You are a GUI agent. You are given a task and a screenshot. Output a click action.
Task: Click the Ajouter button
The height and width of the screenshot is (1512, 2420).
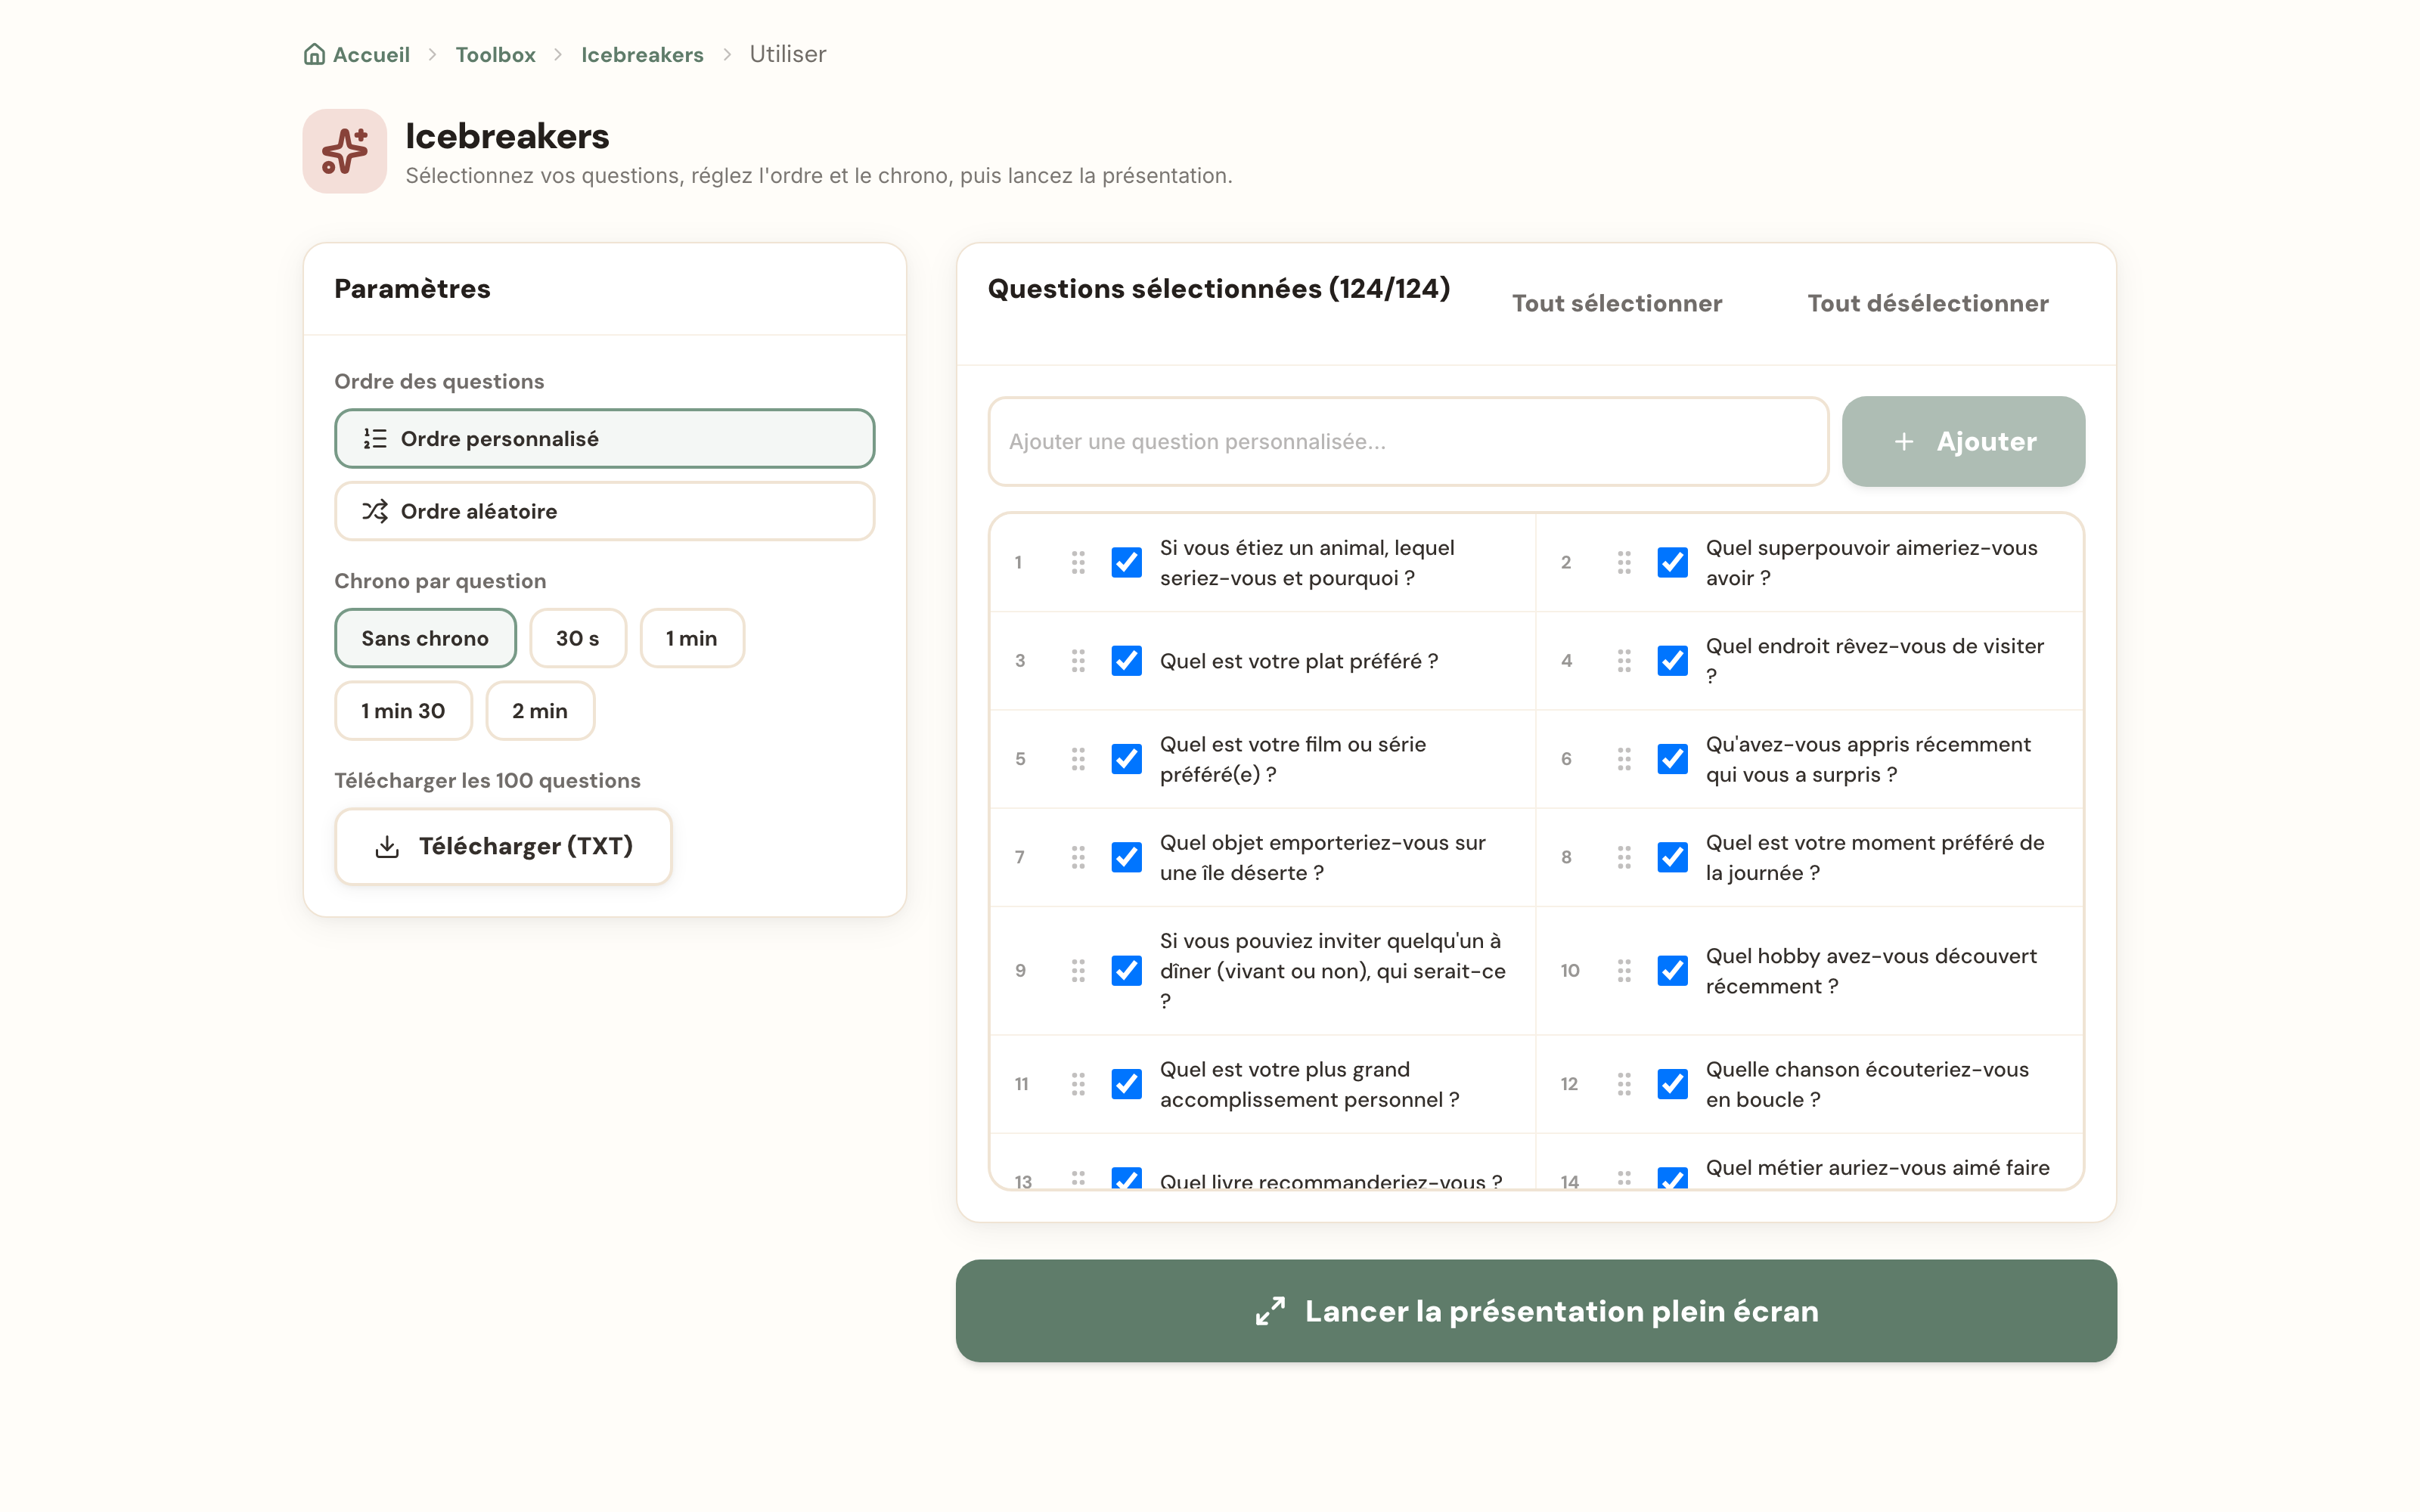click(x=1963, y=441)
